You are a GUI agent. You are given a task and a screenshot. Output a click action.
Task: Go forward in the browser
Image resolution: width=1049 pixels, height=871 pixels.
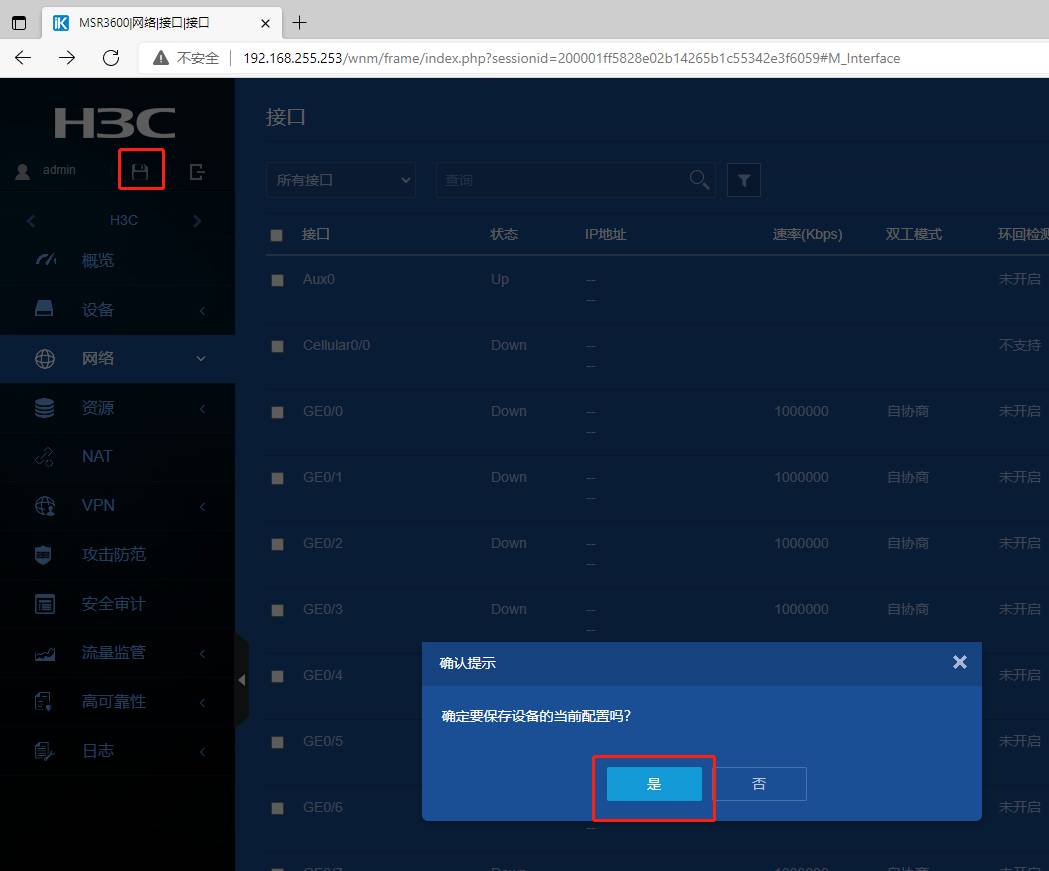(67, 58)
